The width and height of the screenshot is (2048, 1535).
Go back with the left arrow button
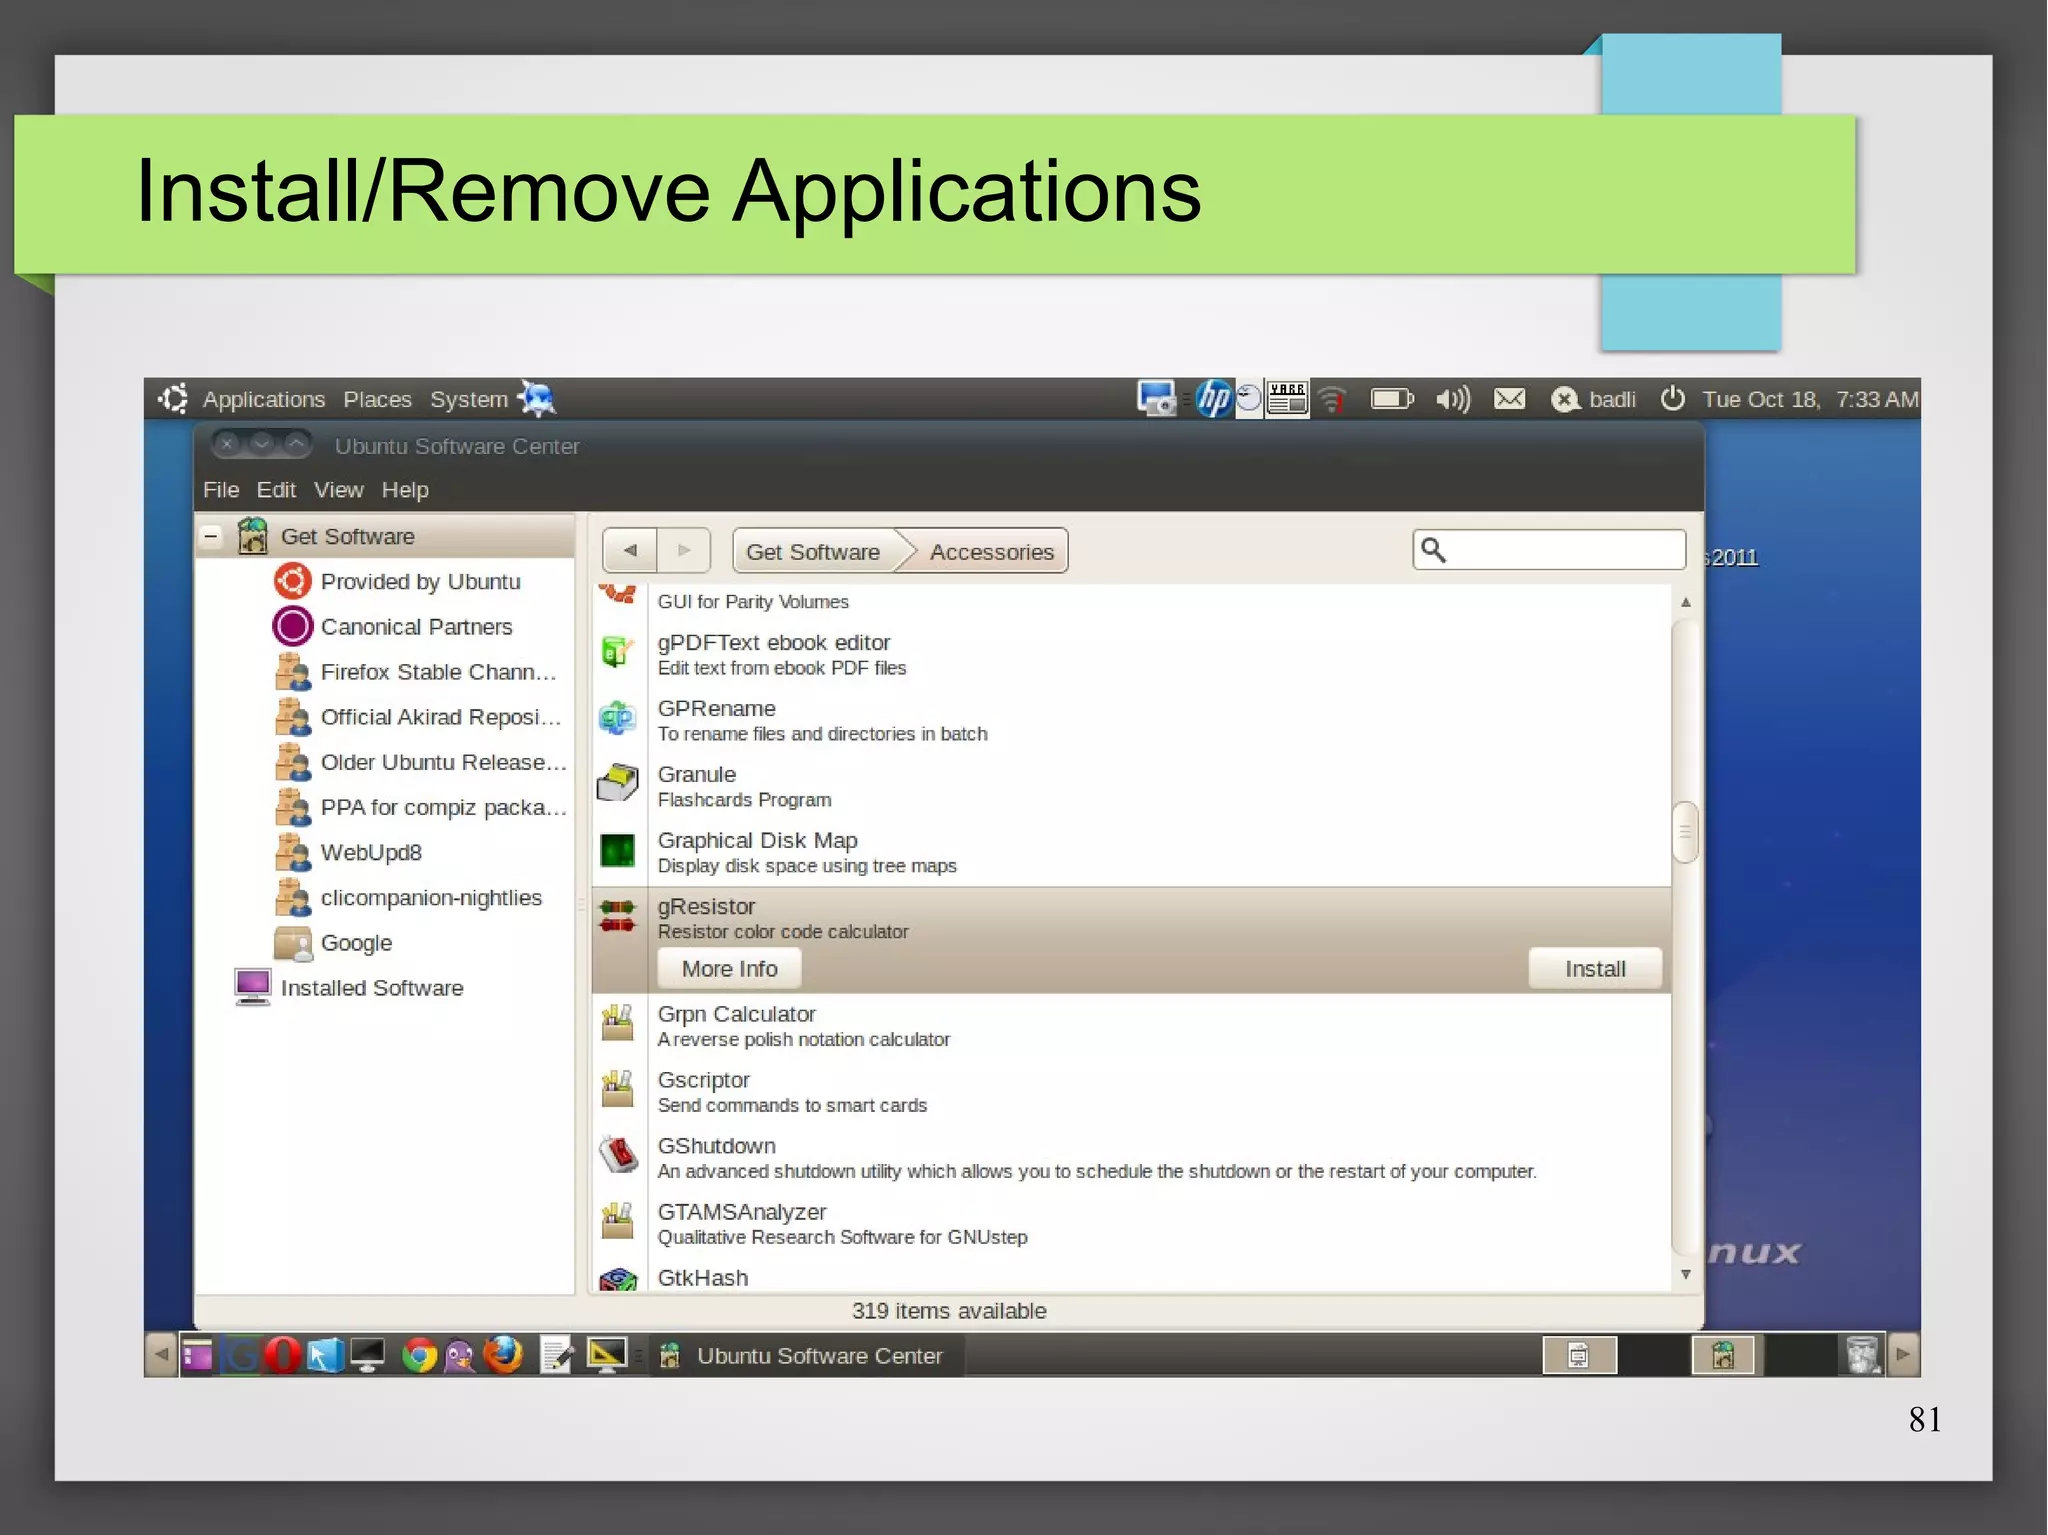click(x=630, y=550)
